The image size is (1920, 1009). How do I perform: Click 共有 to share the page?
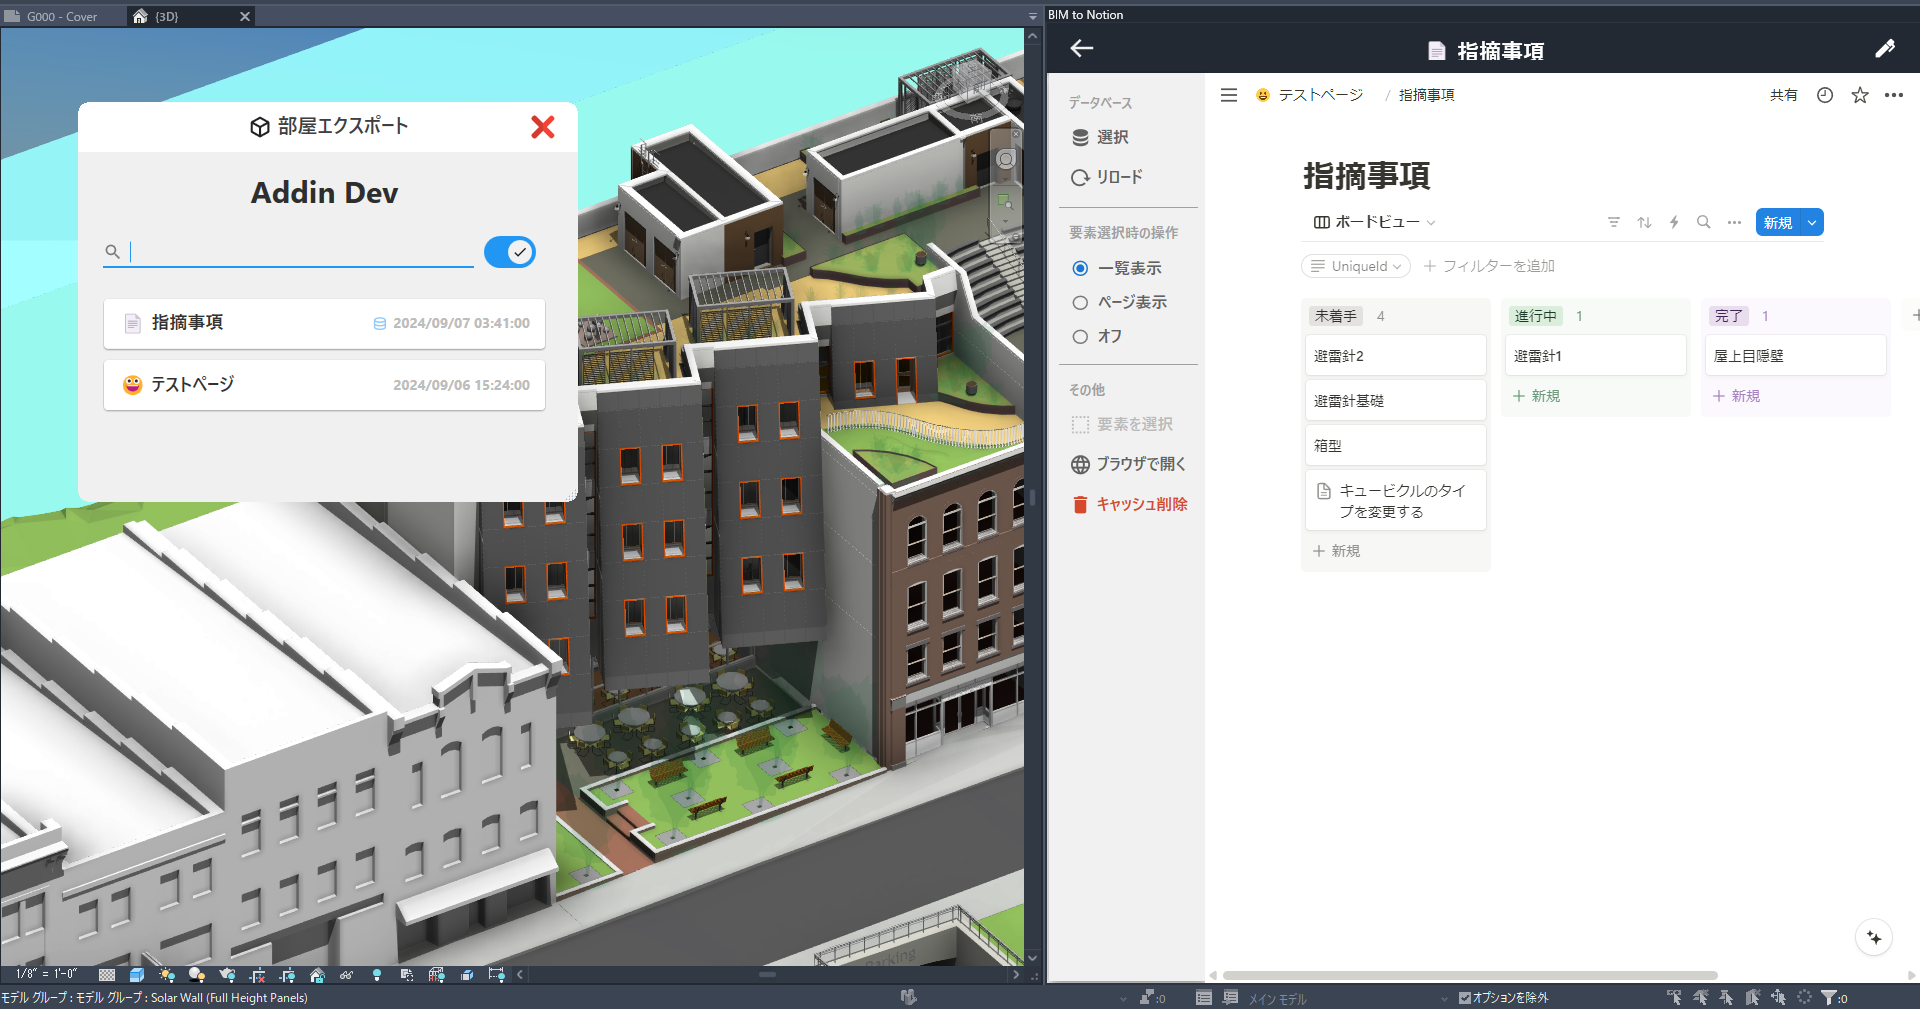pos(1784,95)
